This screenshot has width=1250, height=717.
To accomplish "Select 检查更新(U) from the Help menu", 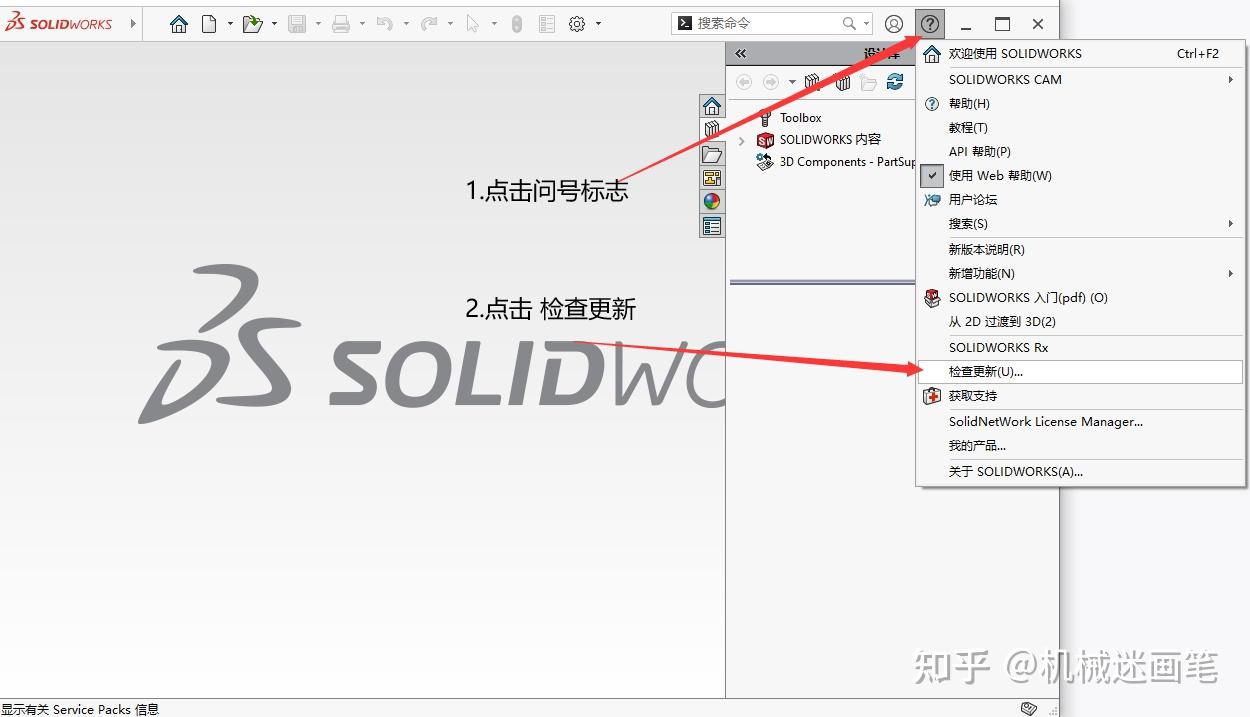I will pyautogui.click(x=1000, y=371).
